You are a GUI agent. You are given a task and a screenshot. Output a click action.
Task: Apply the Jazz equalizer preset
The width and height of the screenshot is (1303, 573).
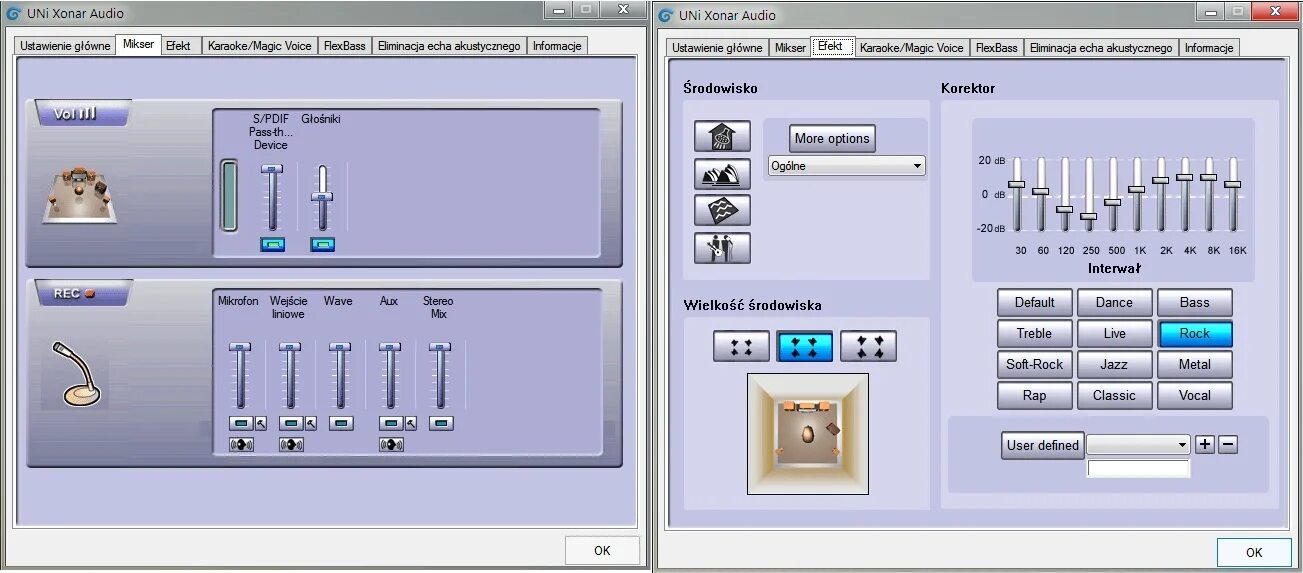tap(1114, 364)
